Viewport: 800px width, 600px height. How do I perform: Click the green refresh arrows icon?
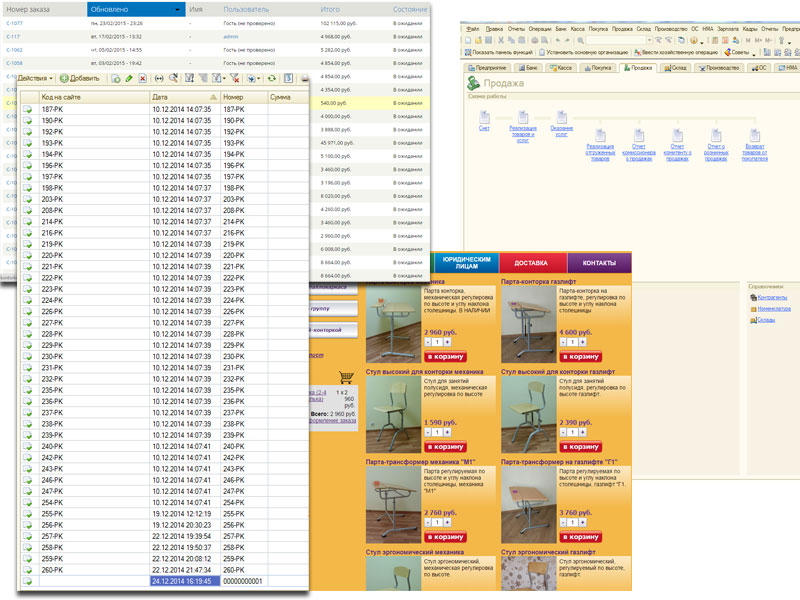click(272, 78)
